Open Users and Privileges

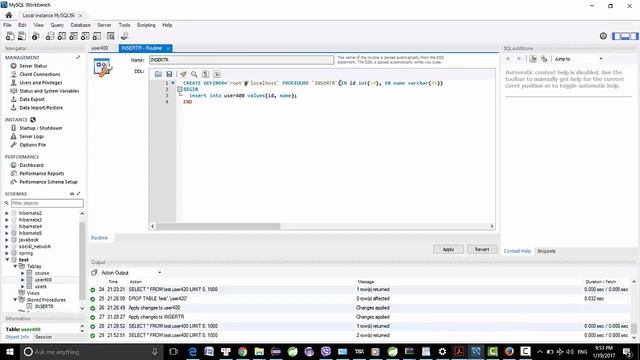coord(41,82)
